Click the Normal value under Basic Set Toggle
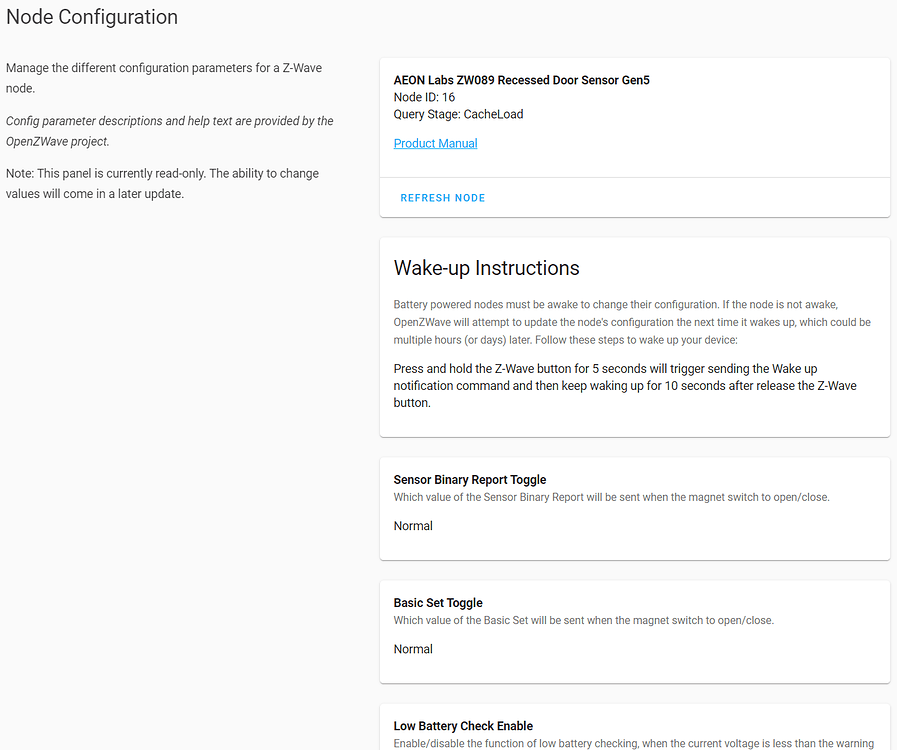Screen dimensions: 897x750 [x=413, y=649]
